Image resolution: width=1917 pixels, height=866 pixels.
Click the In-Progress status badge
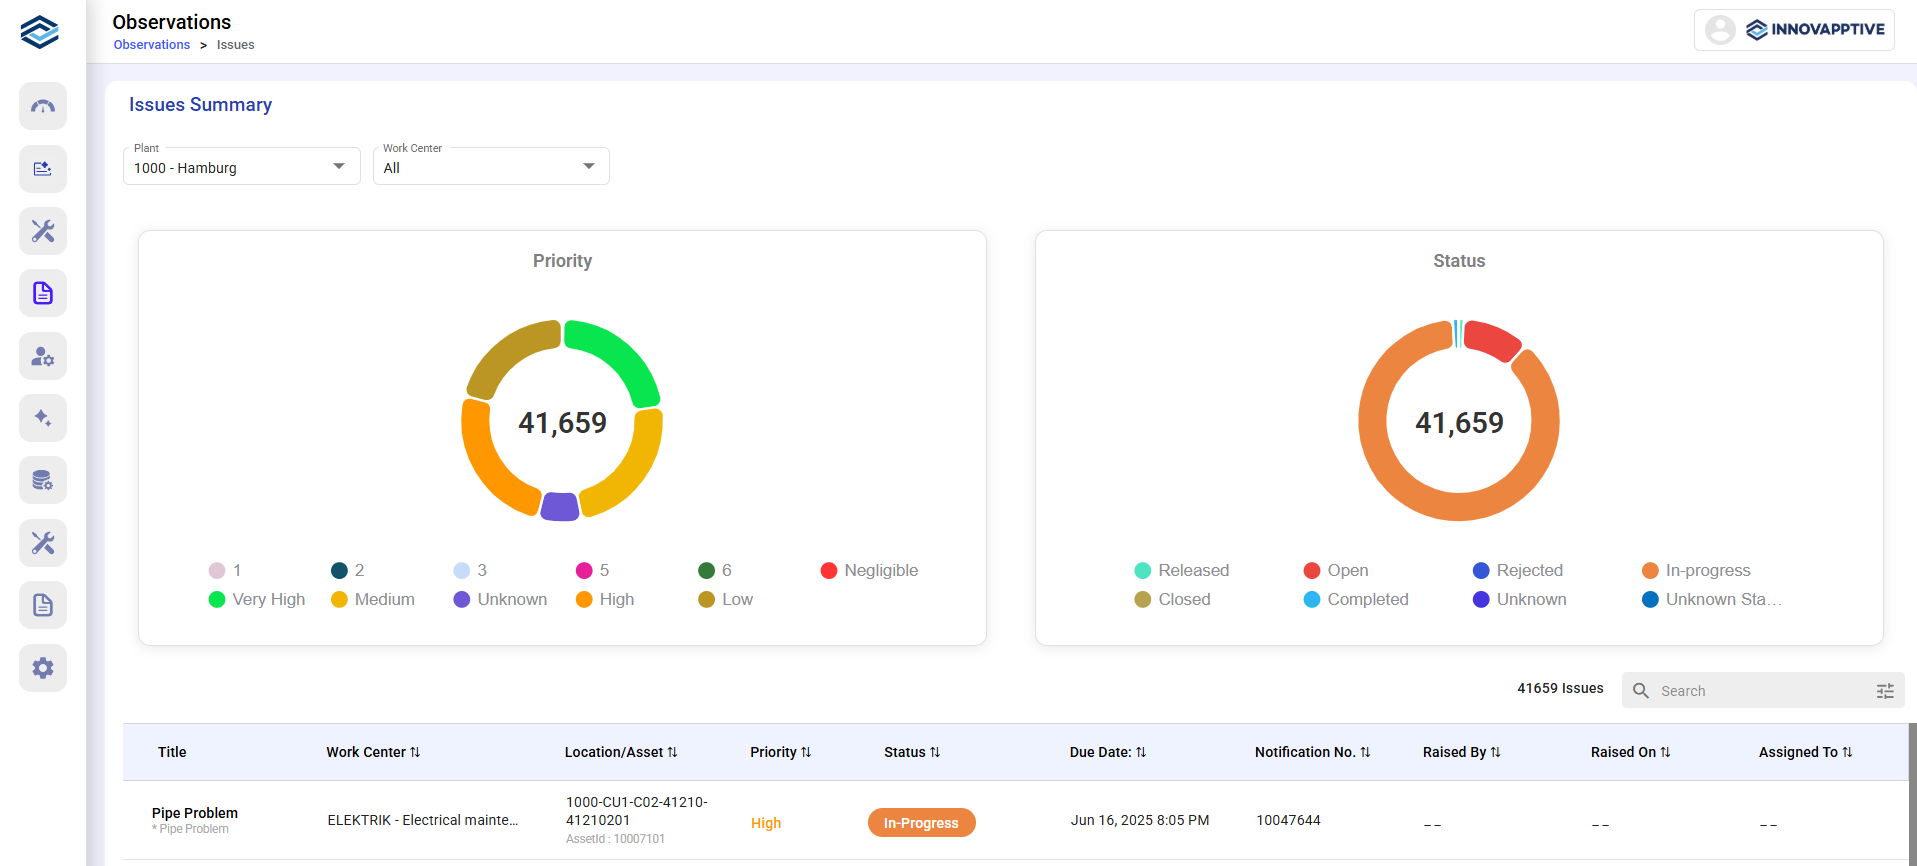(x=921, y=823)
